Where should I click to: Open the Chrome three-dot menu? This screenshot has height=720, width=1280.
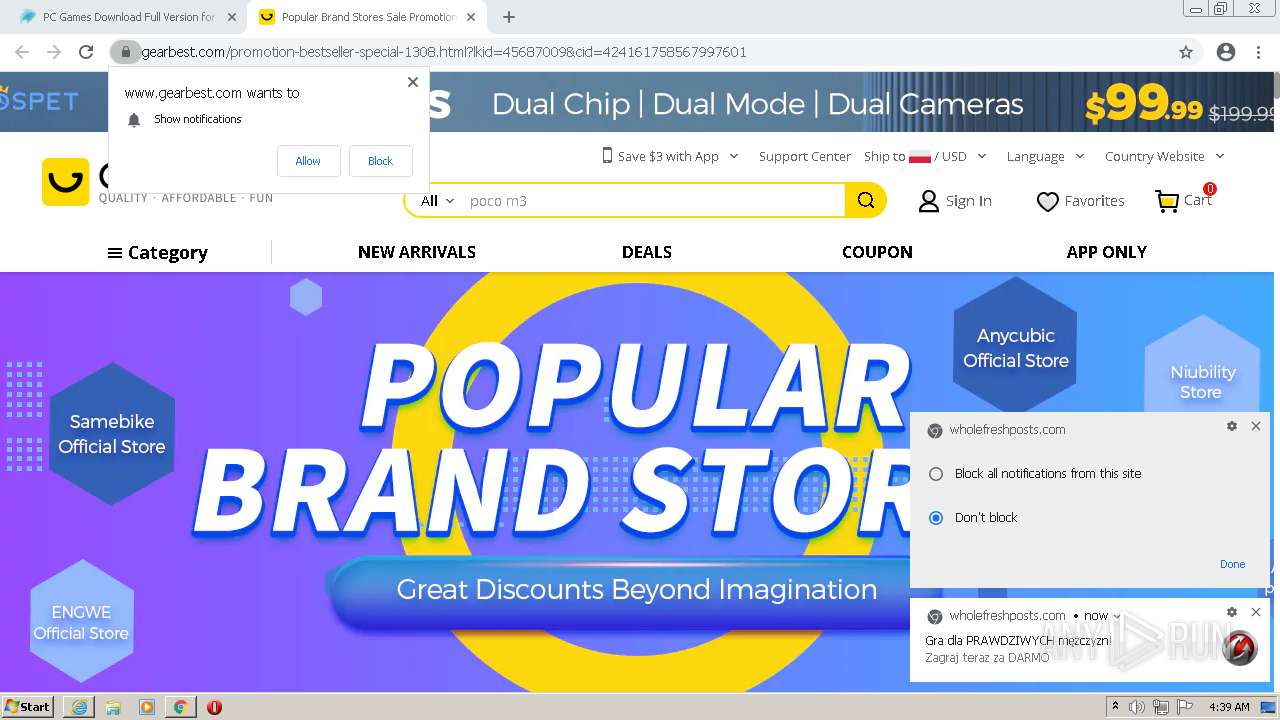(x=1258, y=52)
